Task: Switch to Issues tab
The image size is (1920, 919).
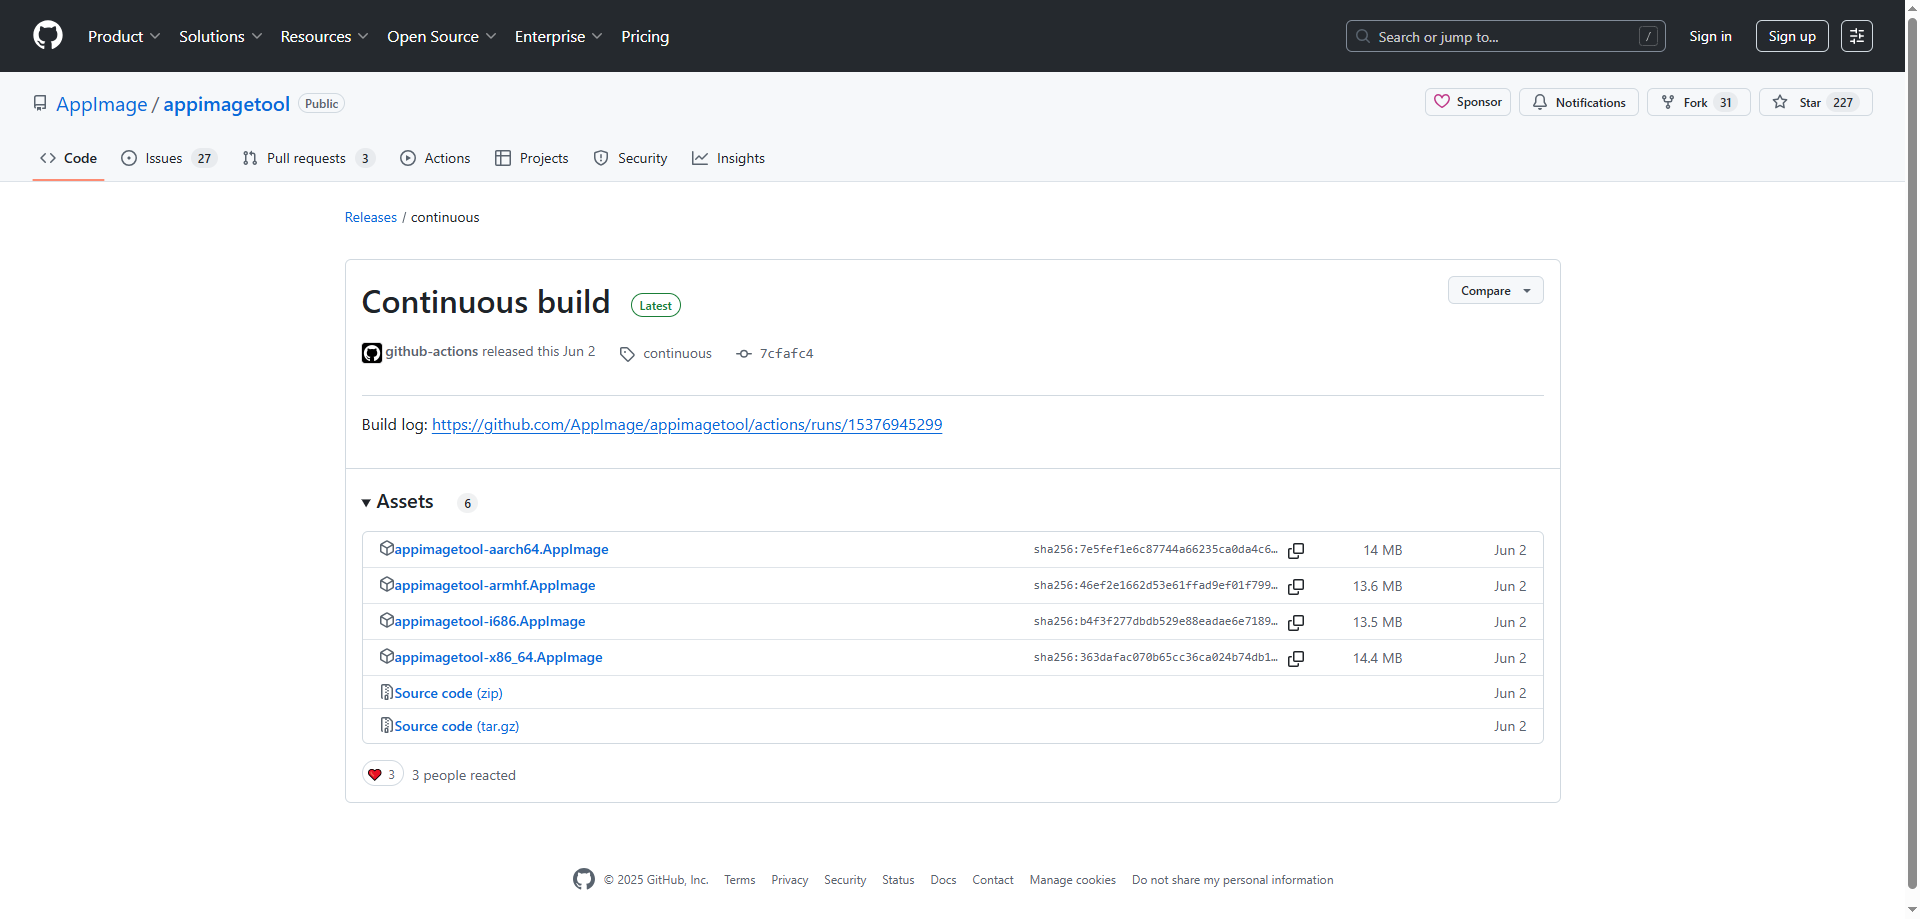Action: (167, 158)
